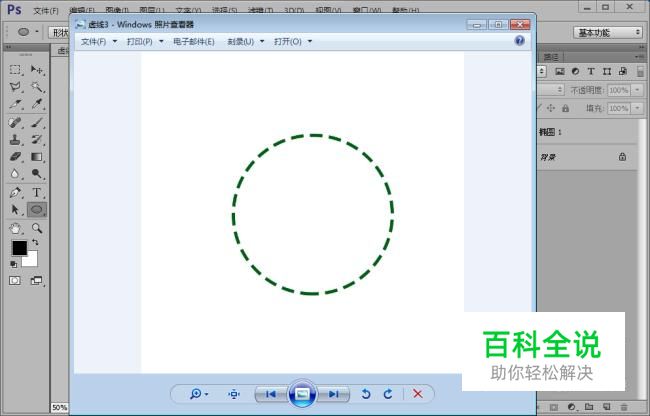This screenshot has width=650, height=416.
Task: Select the Blur tool
Action: [x=15, y=174]
